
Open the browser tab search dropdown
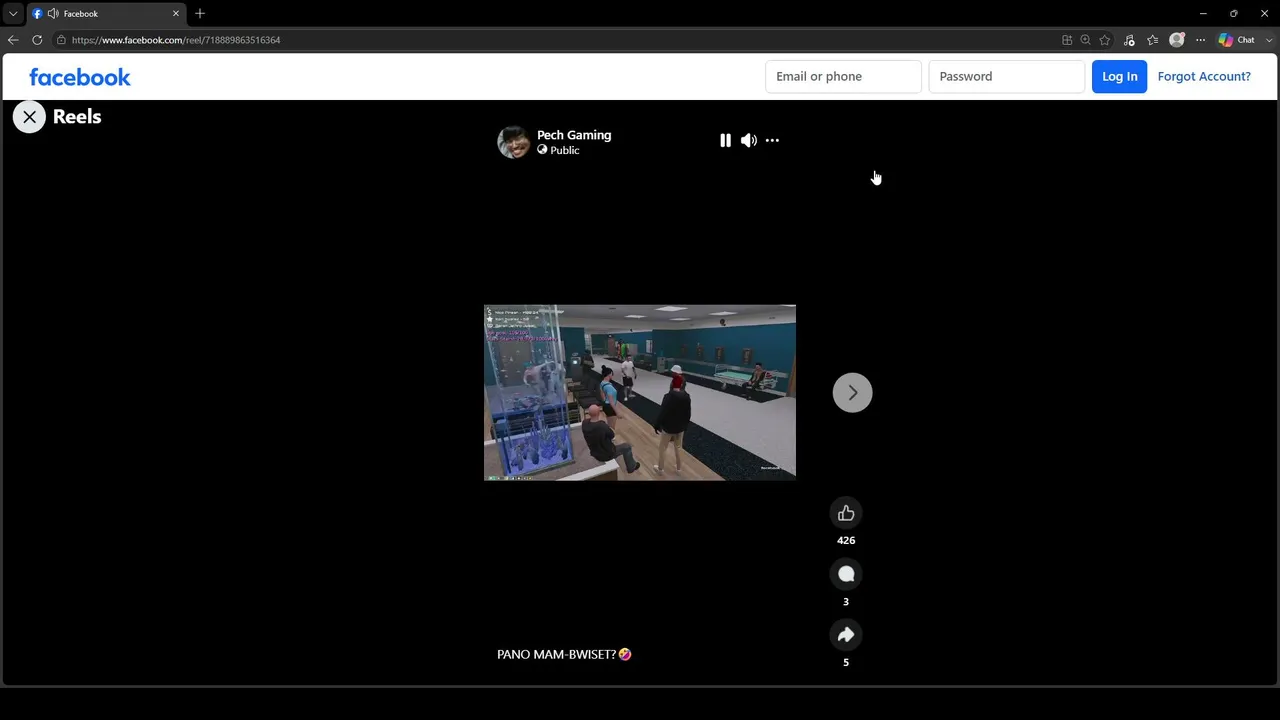click(13, 13)
